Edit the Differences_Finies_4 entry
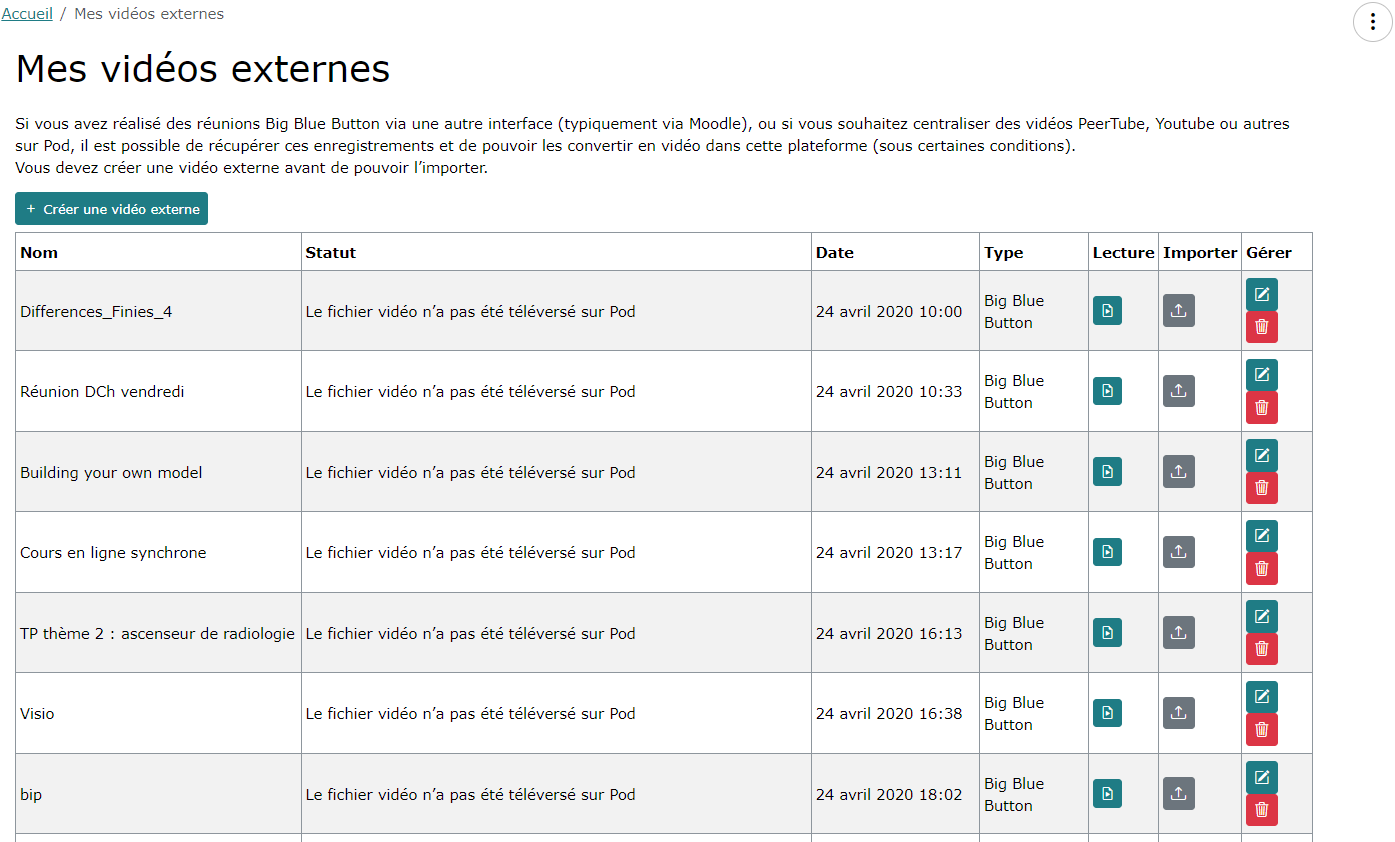 pos(1261,294)
